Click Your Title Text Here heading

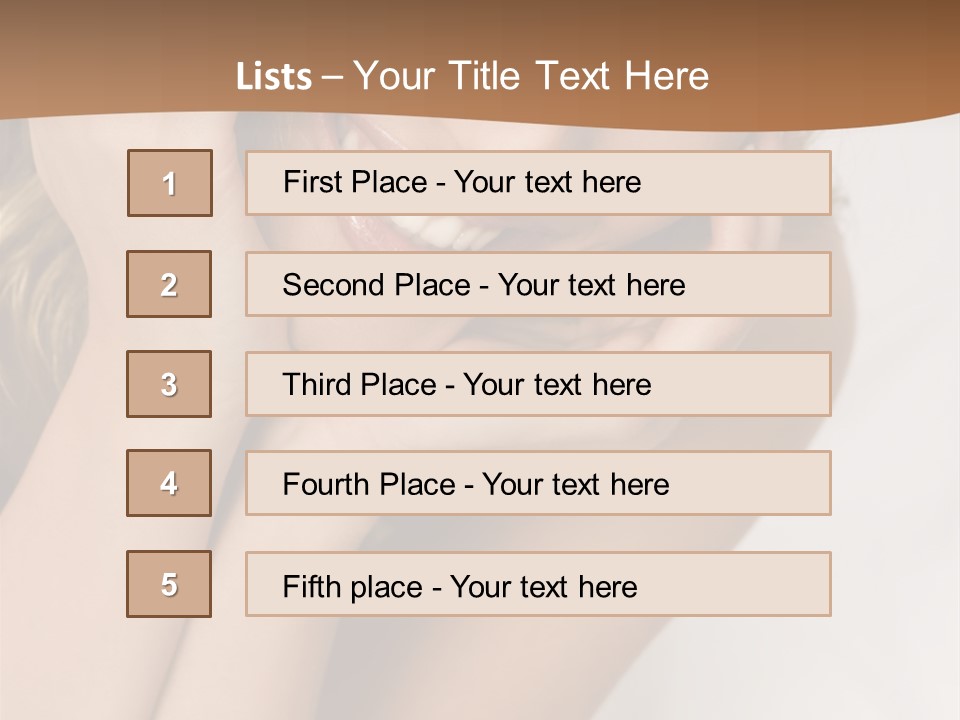click(x=531, y=76)
